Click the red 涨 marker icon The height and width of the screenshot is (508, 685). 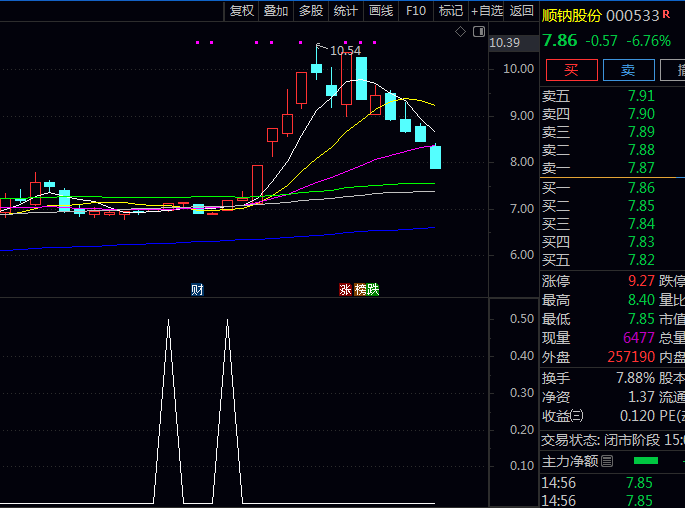point(345,290)
